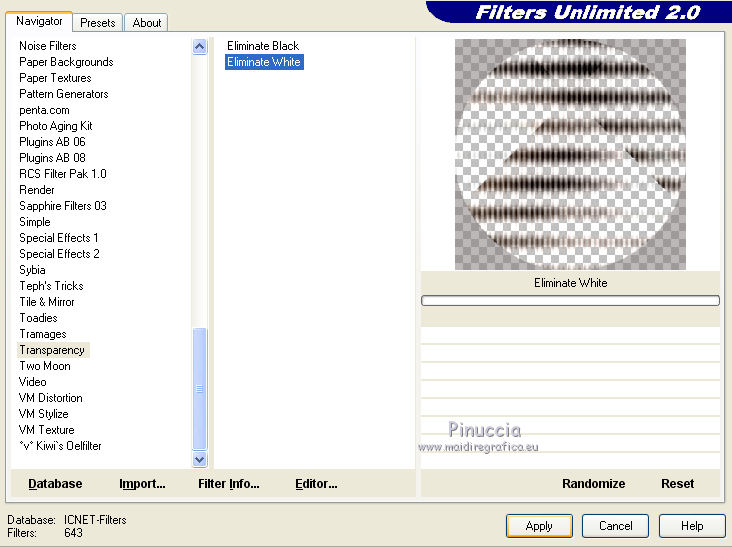Switch to the Navigator tab
732x547 pixels.
point(39,21)
